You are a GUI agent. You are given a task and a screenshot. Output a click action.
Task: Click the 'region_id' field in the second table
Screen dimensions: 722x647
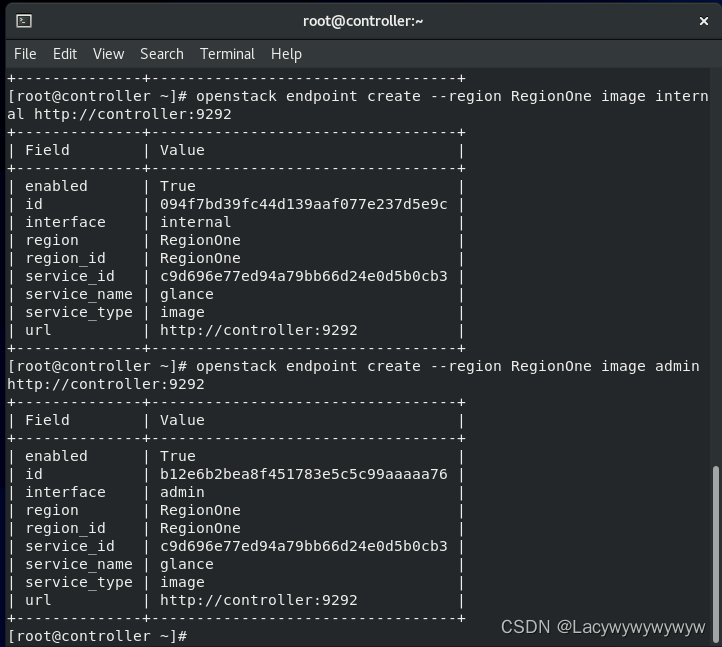[65, 528]
